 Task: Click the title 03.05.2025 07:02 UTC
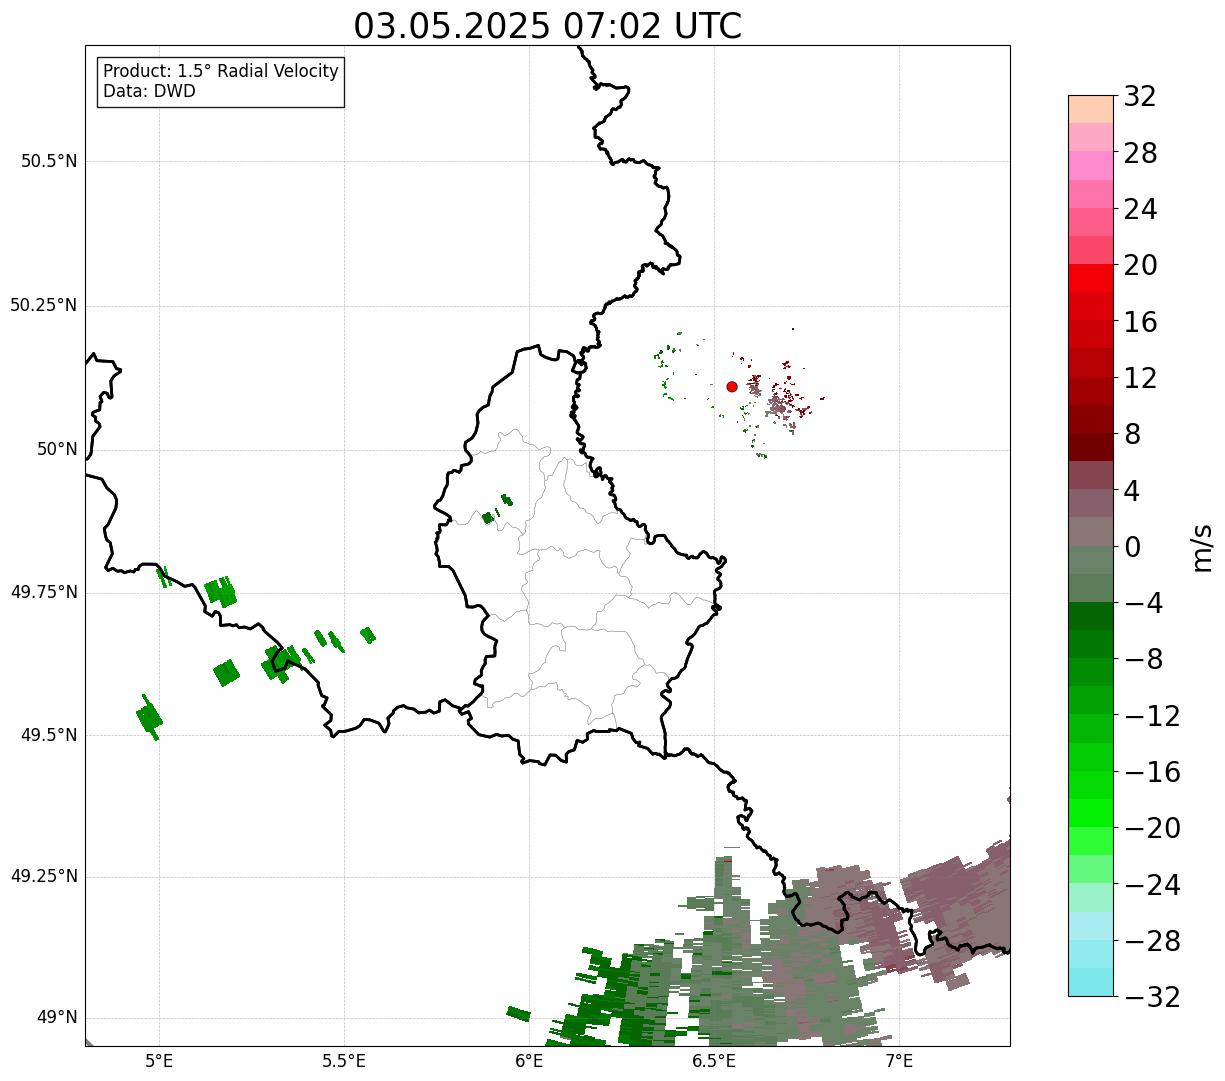coord(548,26)
